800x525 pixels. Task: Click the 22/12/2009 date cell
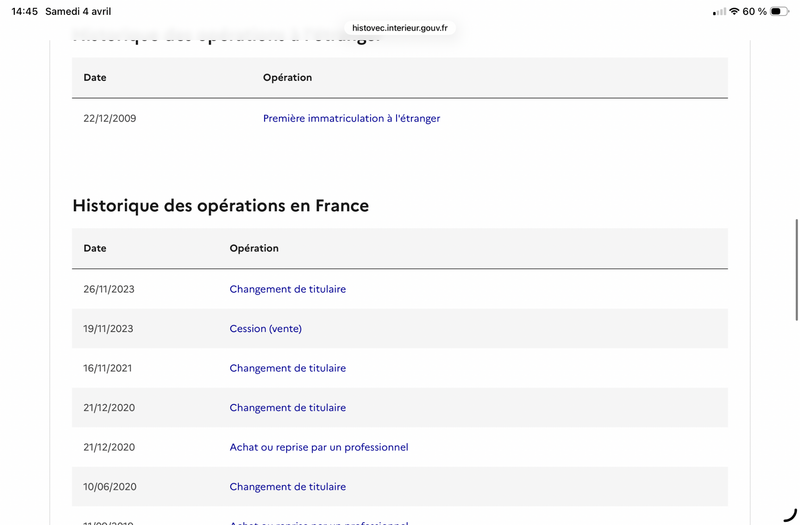[x=110, y=118]
